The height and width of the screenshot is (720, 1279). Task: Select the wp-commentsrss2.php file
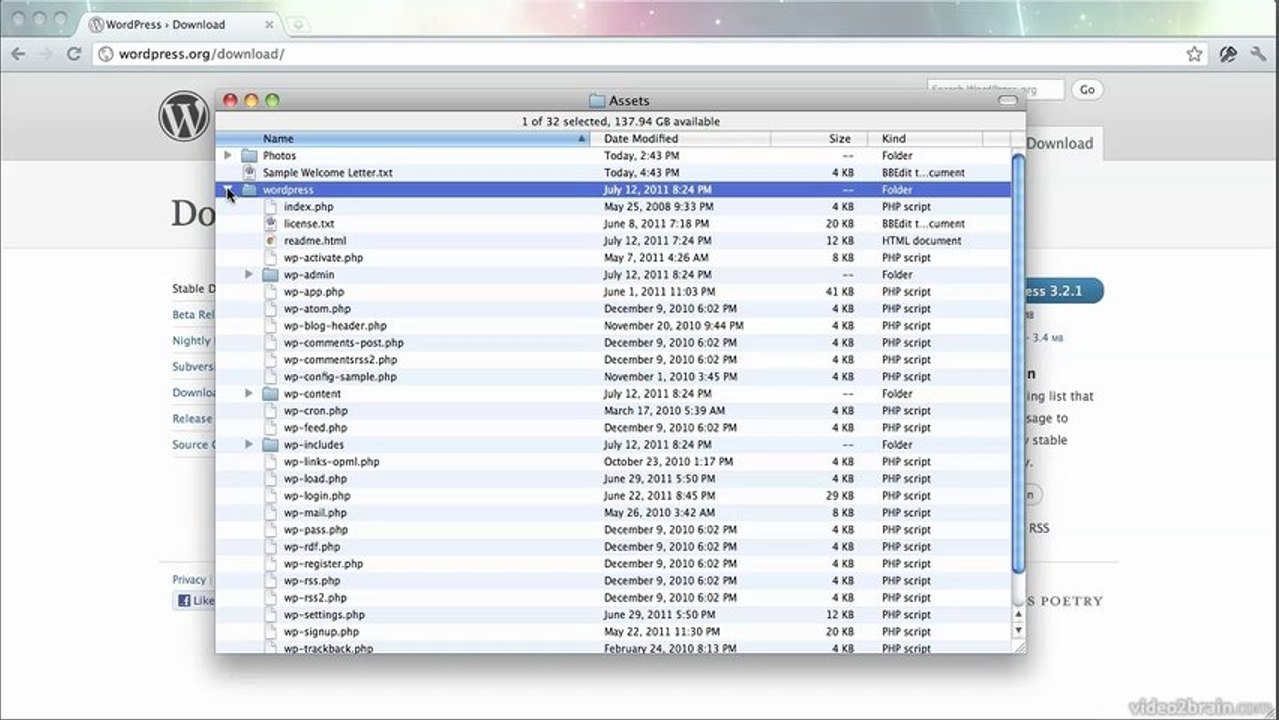point(340,360)
